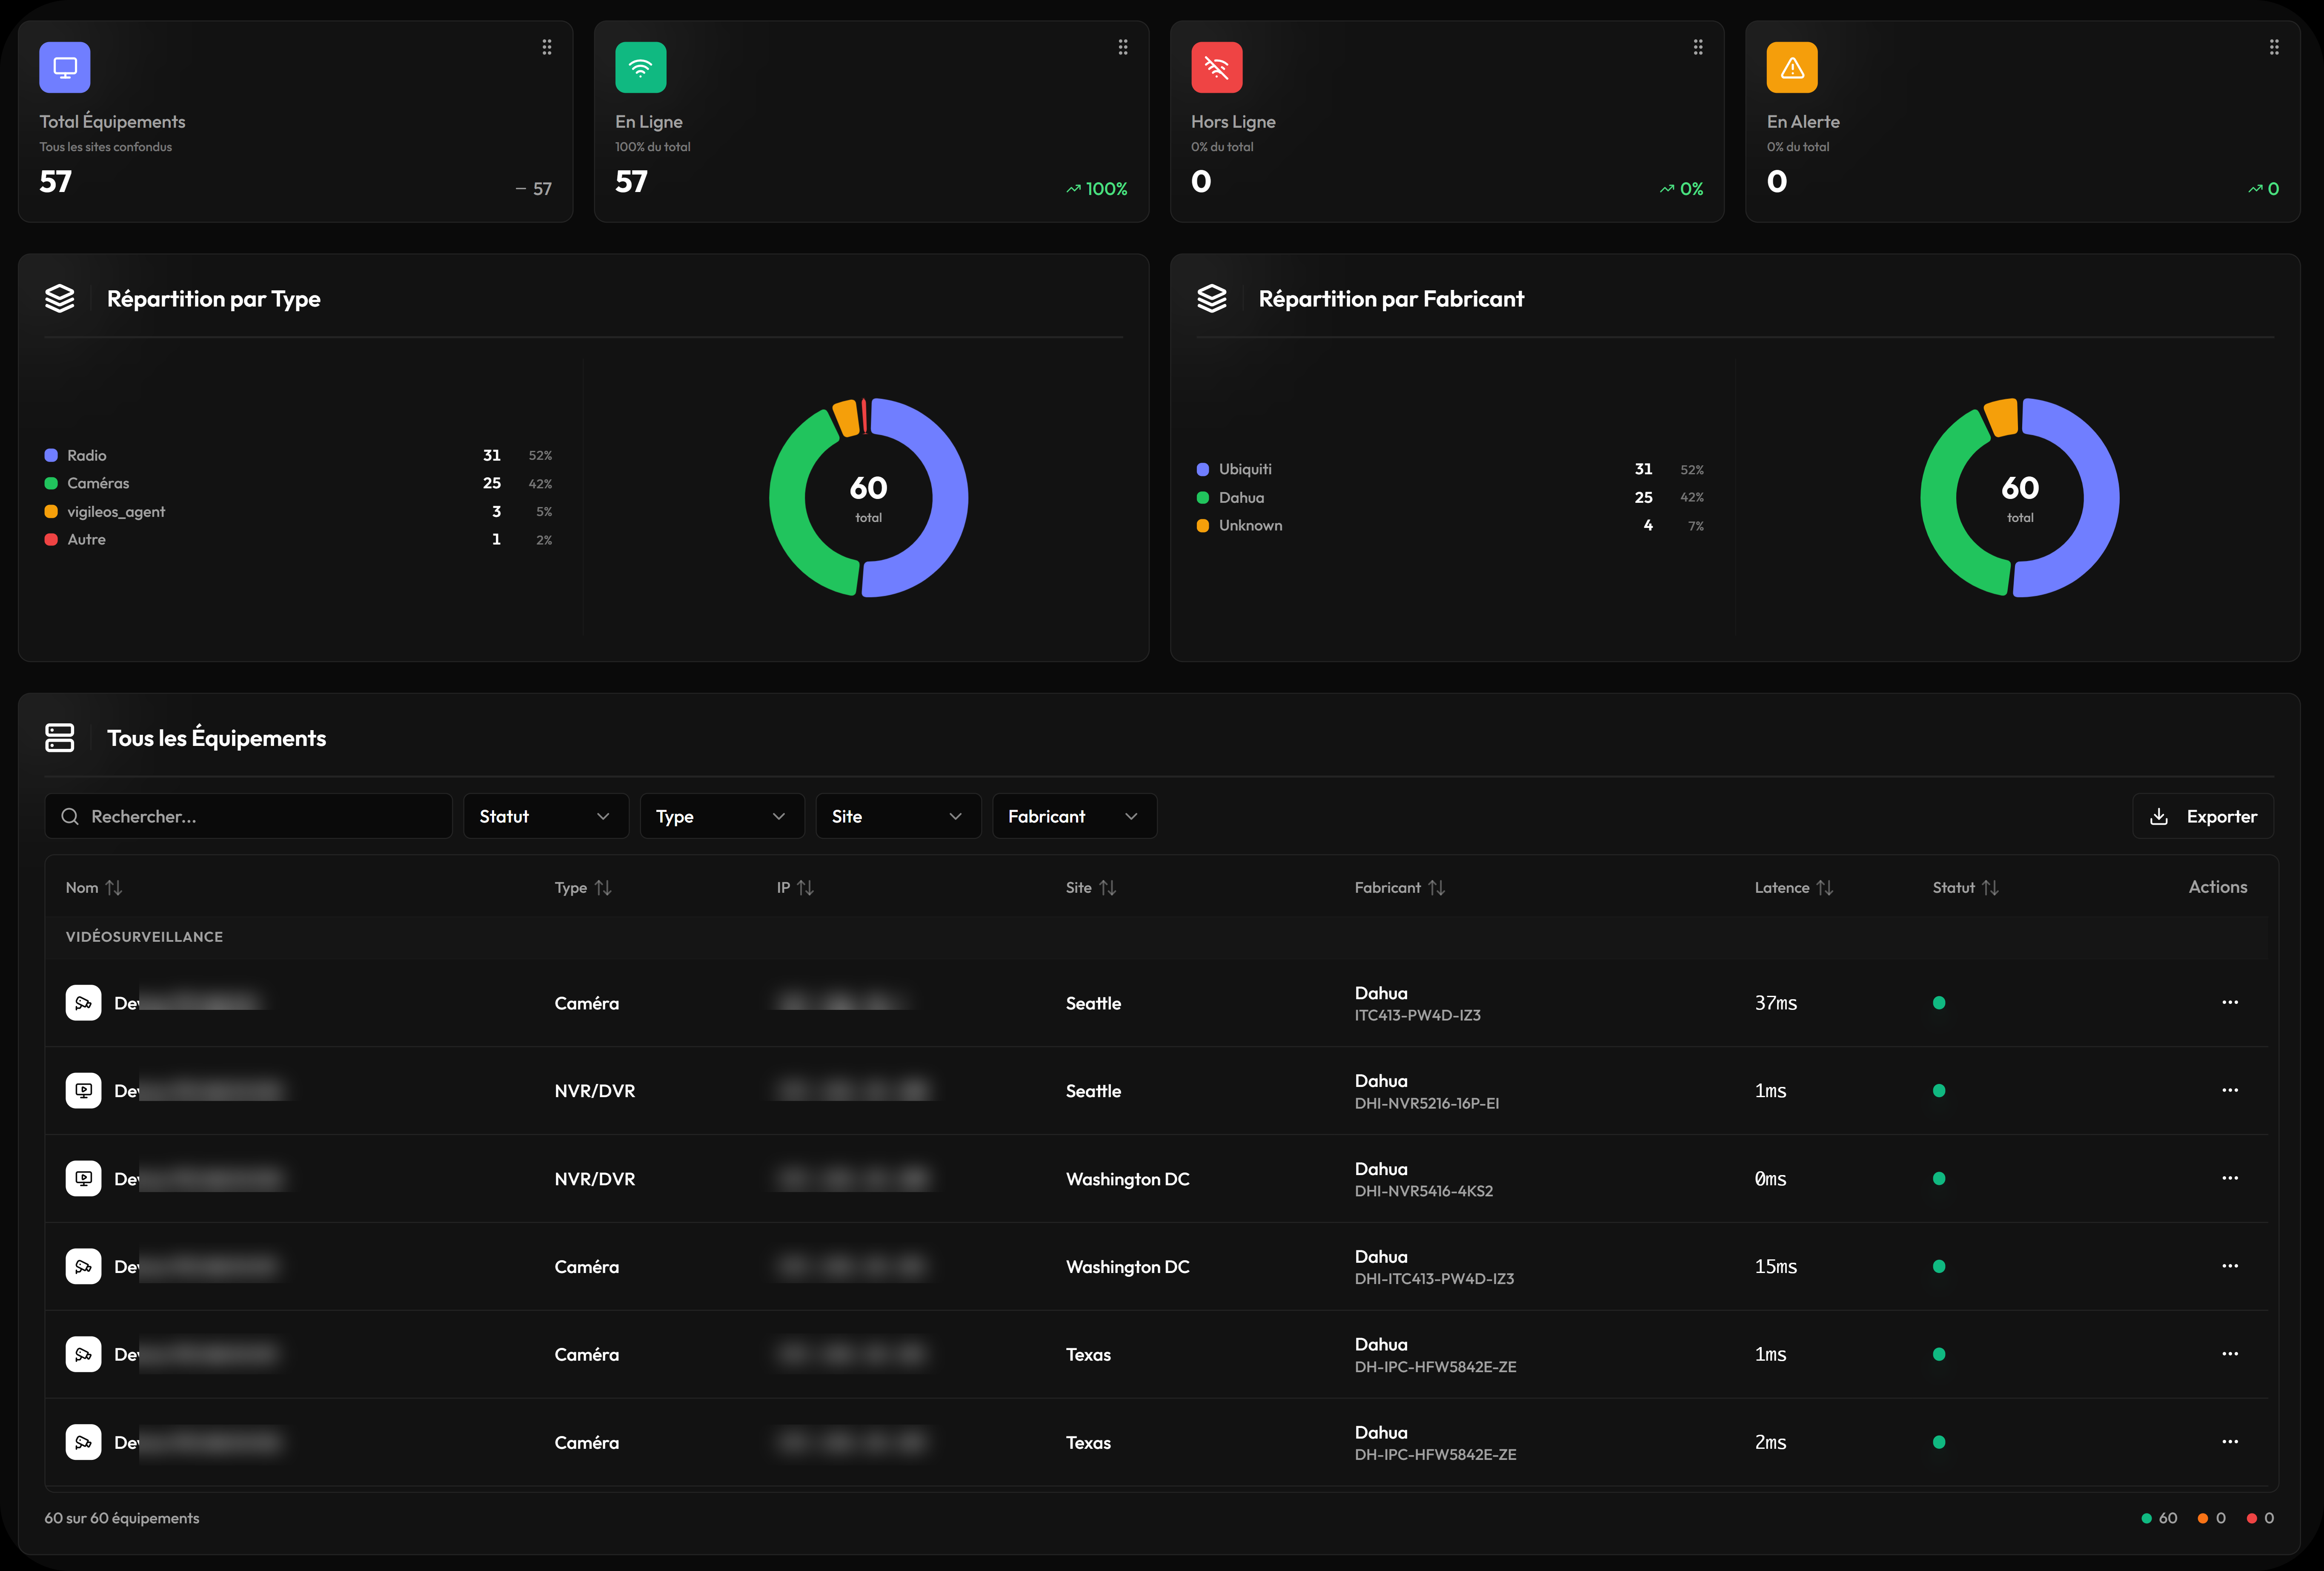The height and width of the screenshot is (1571, 2324).
Task: Open drag handle on Hors Ligne card
Action: [1698, 47]
